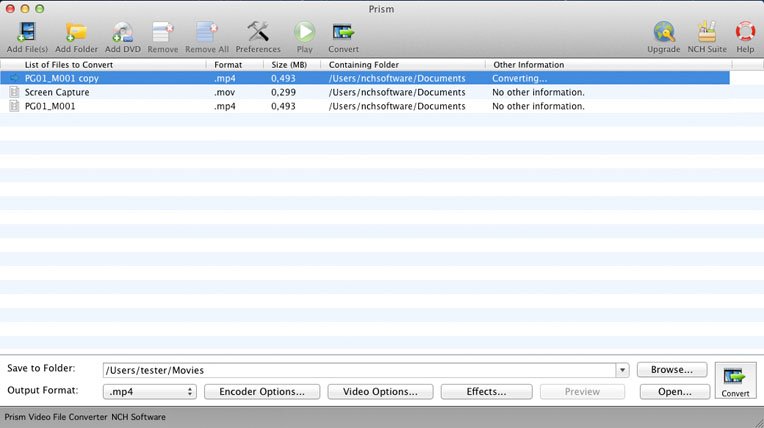Click the Browse... button

coord(672,370)
